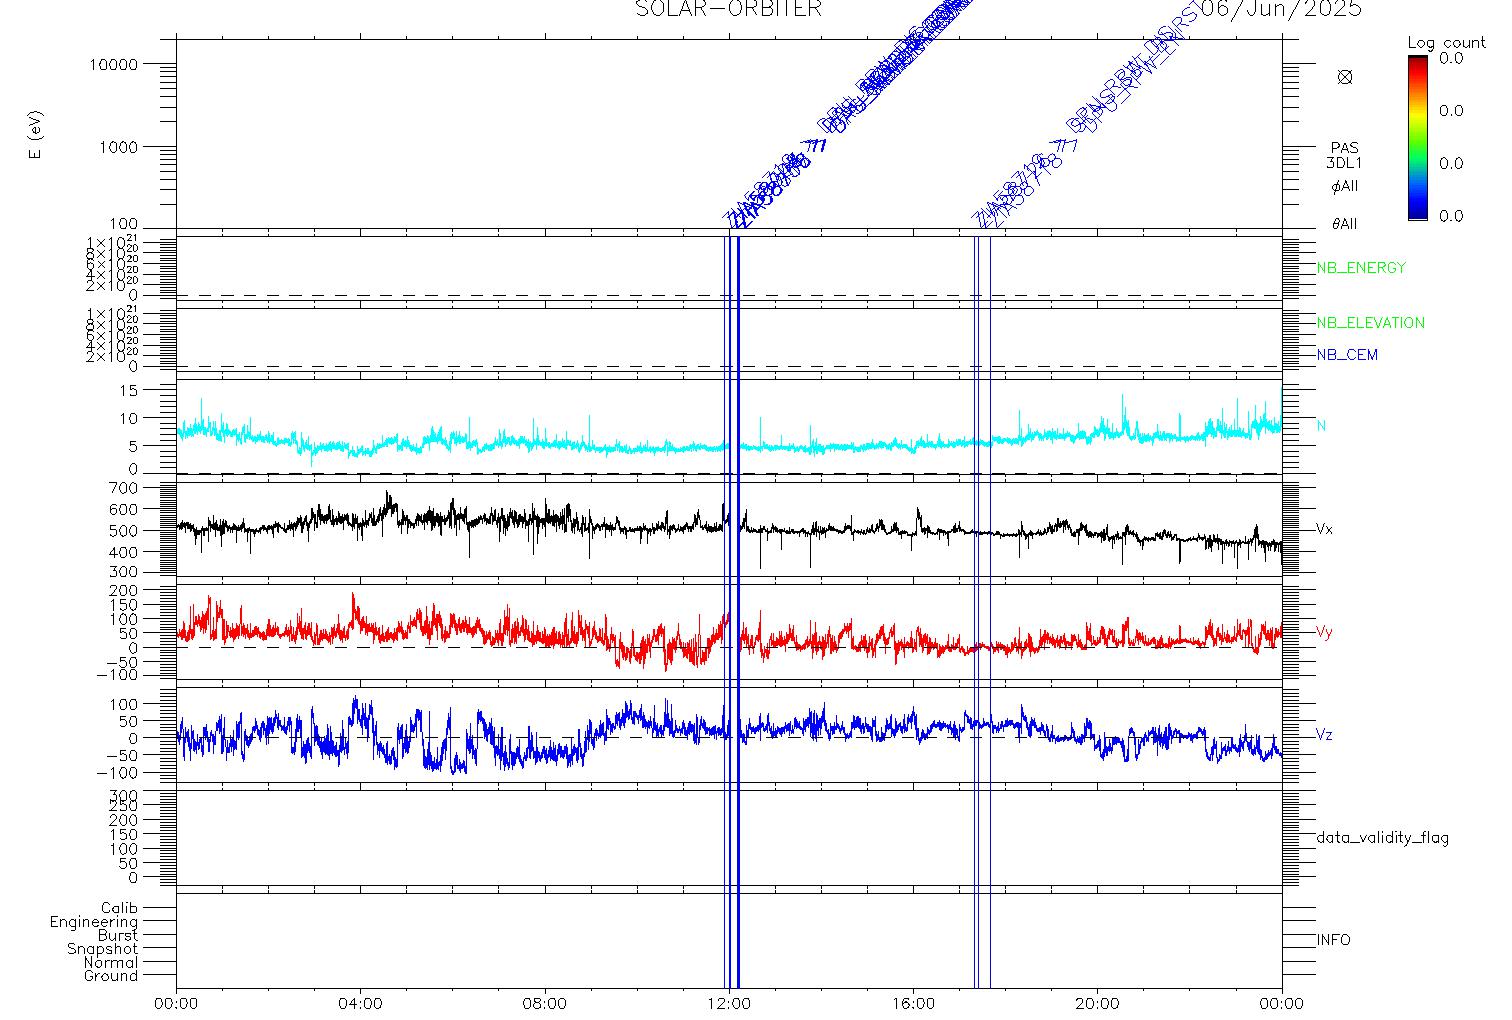
Task: Click the Log count rainbow color bar
Action: (1417, 137)
